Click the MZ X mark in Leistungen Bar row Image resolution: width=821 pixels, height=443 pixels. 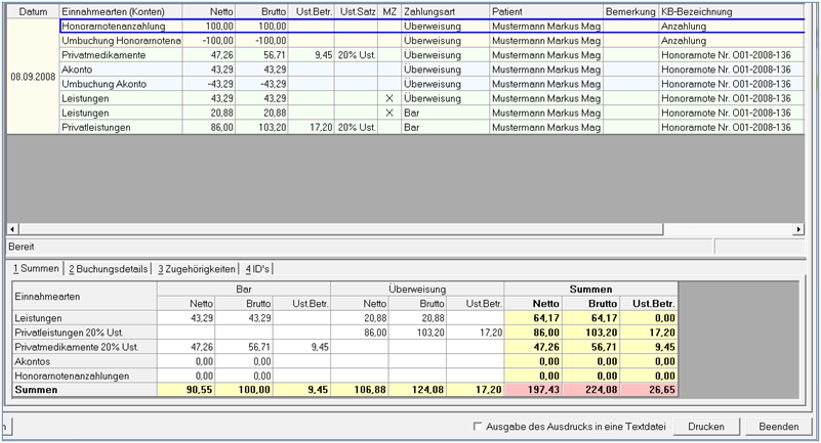389,113
